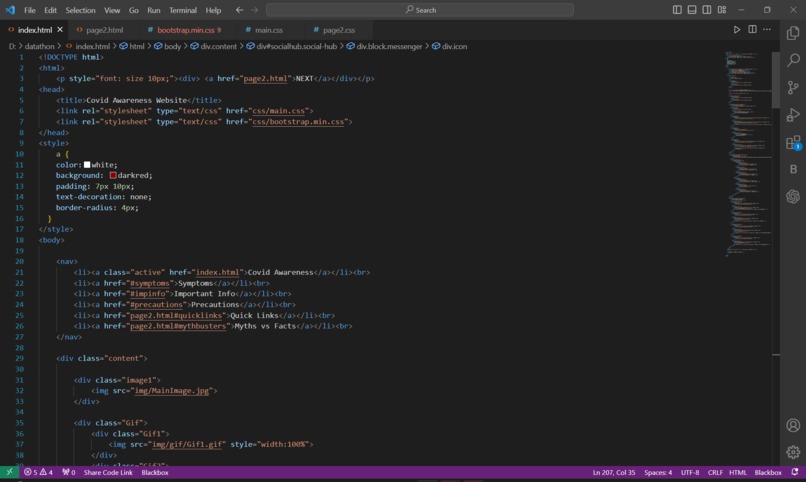Open the Search view in activity bar
The width and height of the screenshot is (806, 482).
pos(793,60)
